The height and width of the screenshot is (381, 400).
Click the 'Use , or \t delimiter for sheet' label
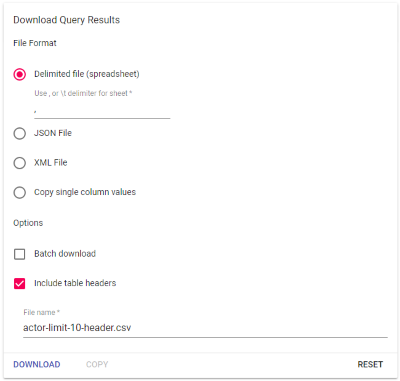coord(83,93)
